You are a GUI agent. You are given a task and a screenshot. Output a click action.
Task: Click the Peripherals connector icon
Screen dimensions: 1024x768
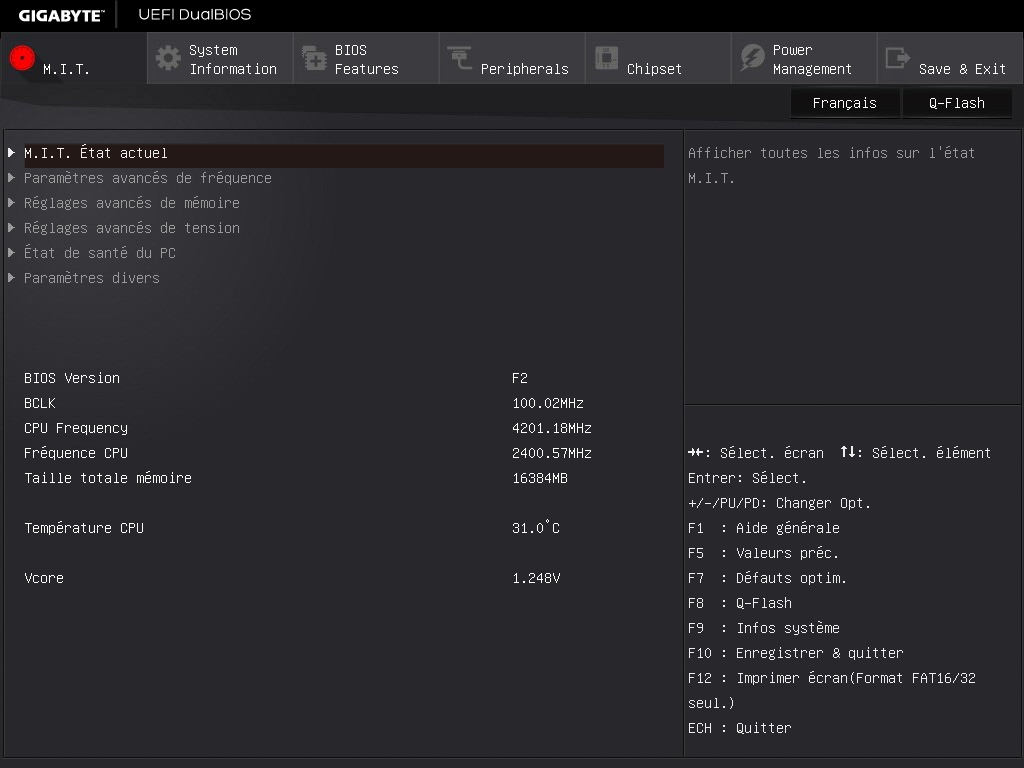tap(460, 58)
